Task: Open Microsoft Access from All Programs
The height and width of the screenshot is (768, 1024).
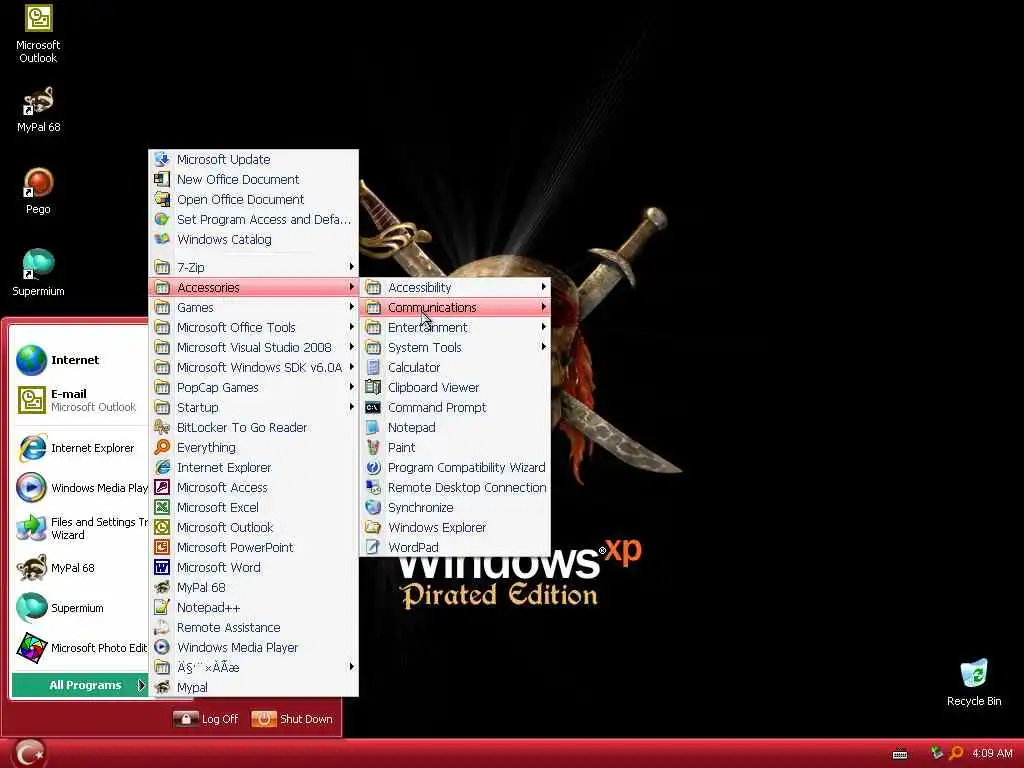Action: pyautogui.click(x=253, y=488)
